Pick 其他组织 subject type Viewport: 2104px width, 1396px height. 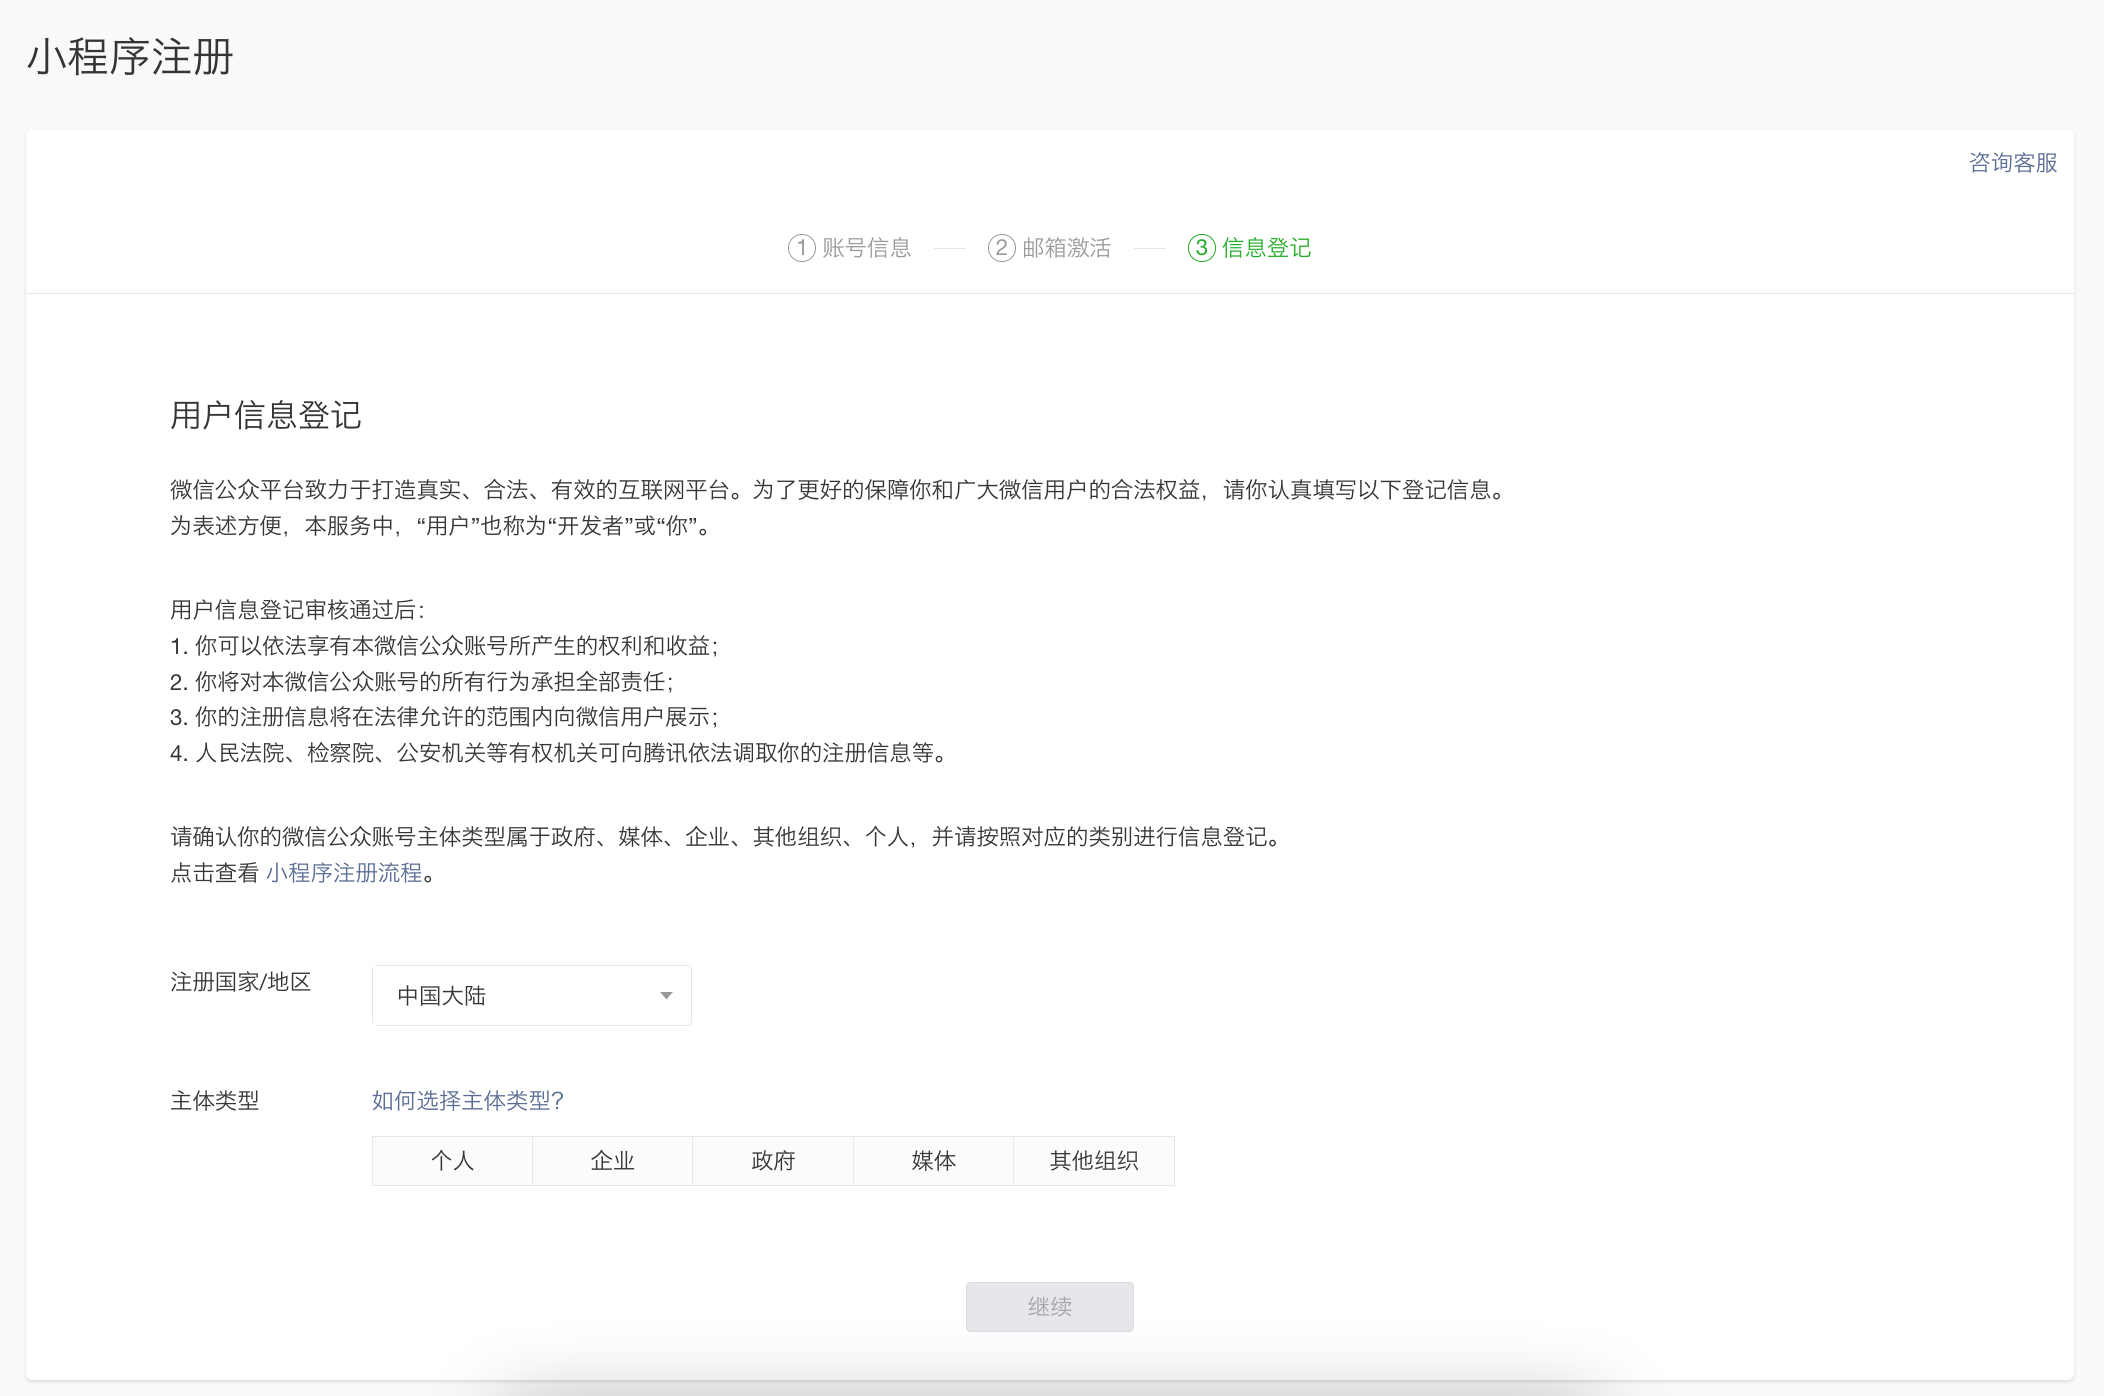1094,1161
